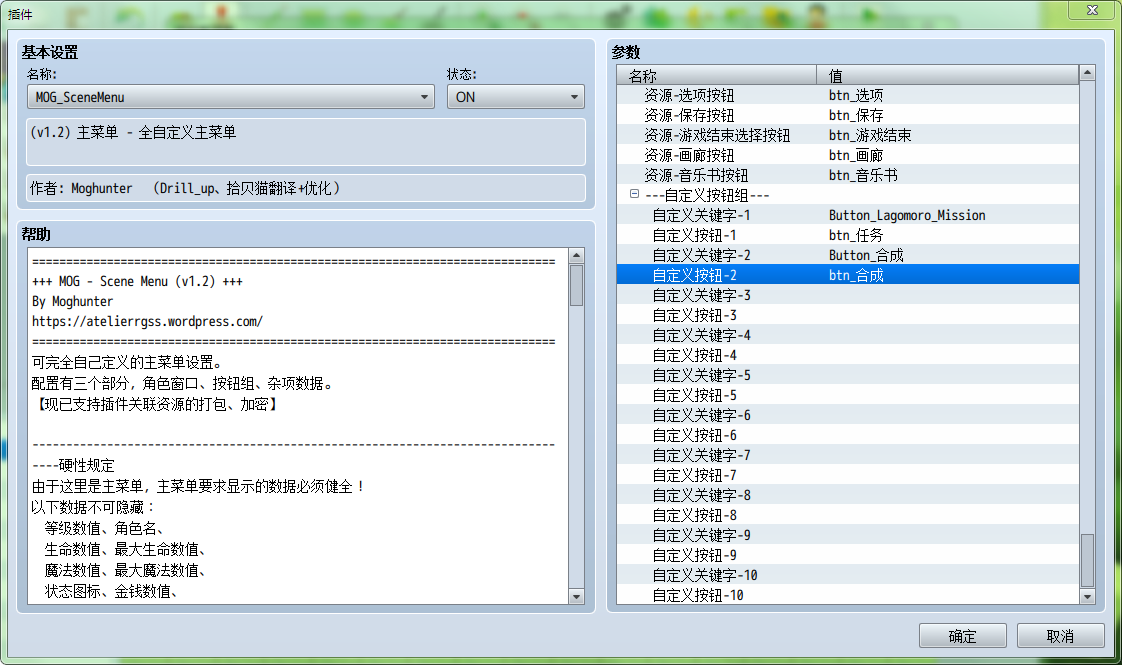Select the 自定义按钮-1 parameter row

848,236
